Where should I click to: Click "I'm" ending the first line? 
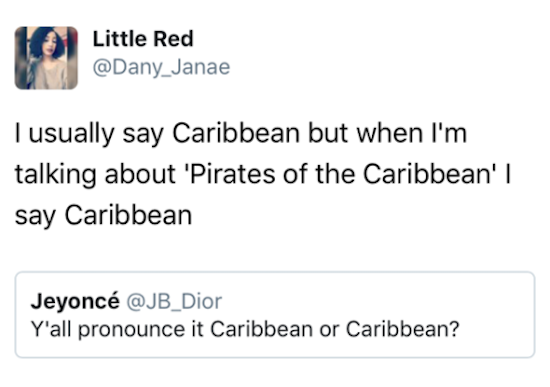449,133
